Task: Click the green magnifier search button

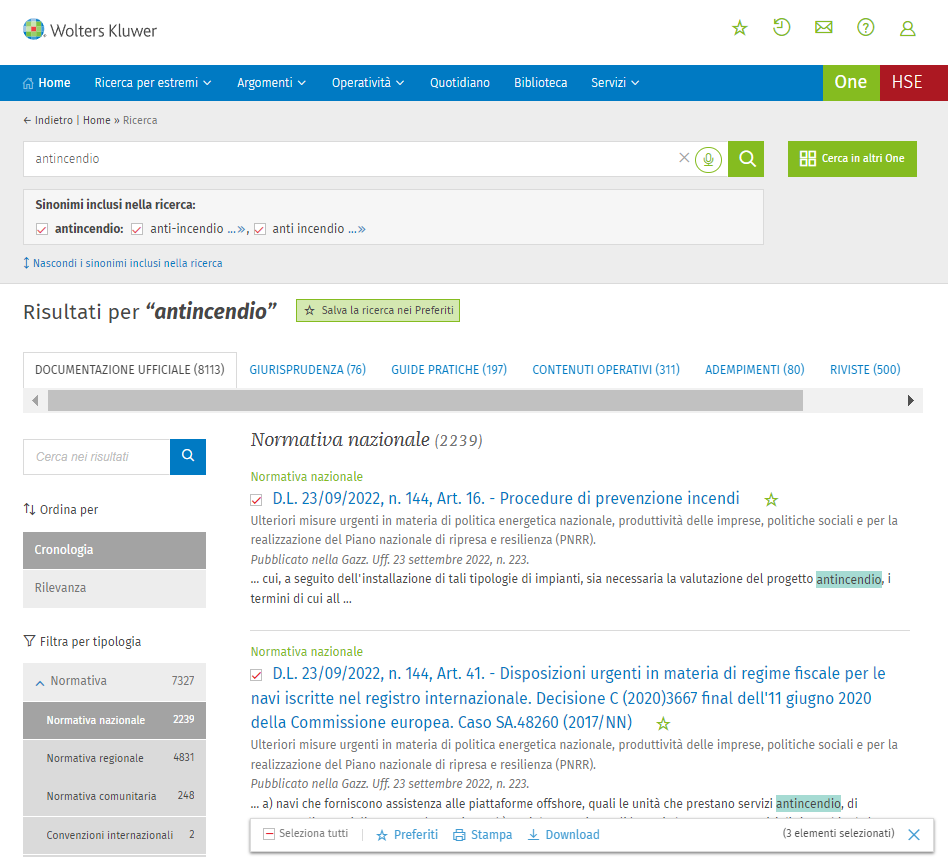Action: pos(746,159)
